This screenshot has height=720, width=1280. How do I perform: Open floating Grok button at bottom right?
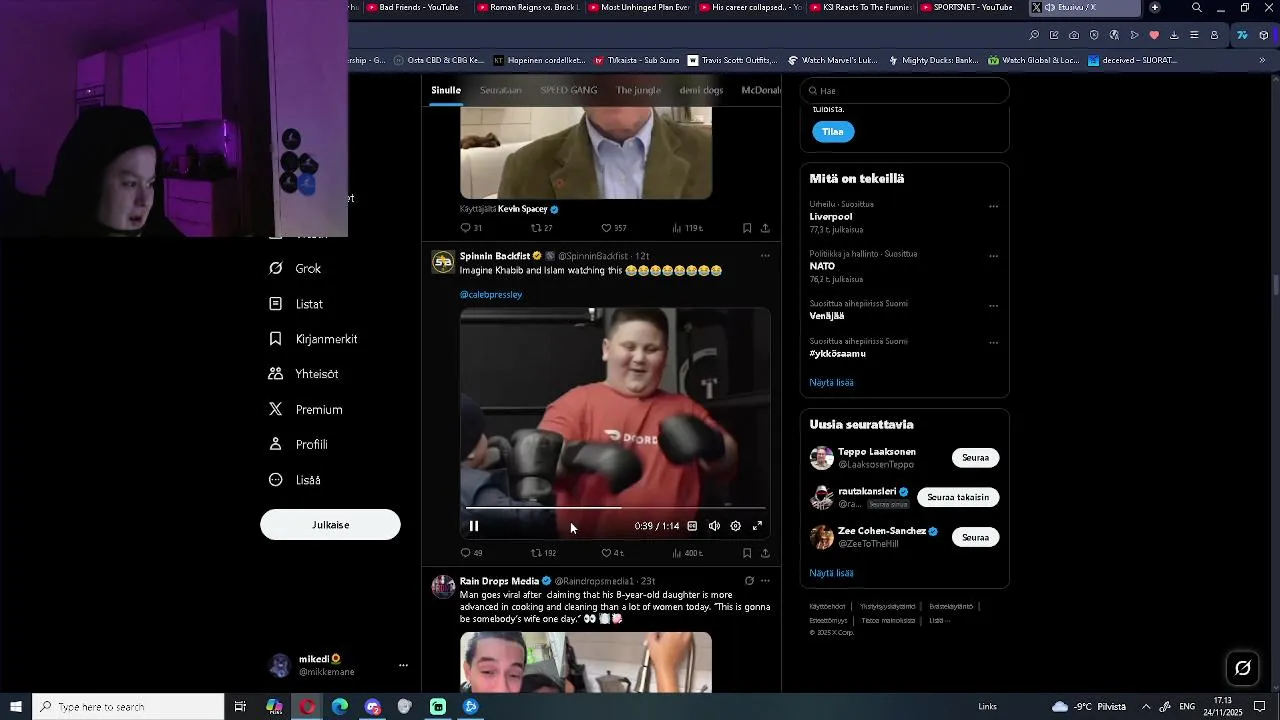click(x=1243, y=668)
